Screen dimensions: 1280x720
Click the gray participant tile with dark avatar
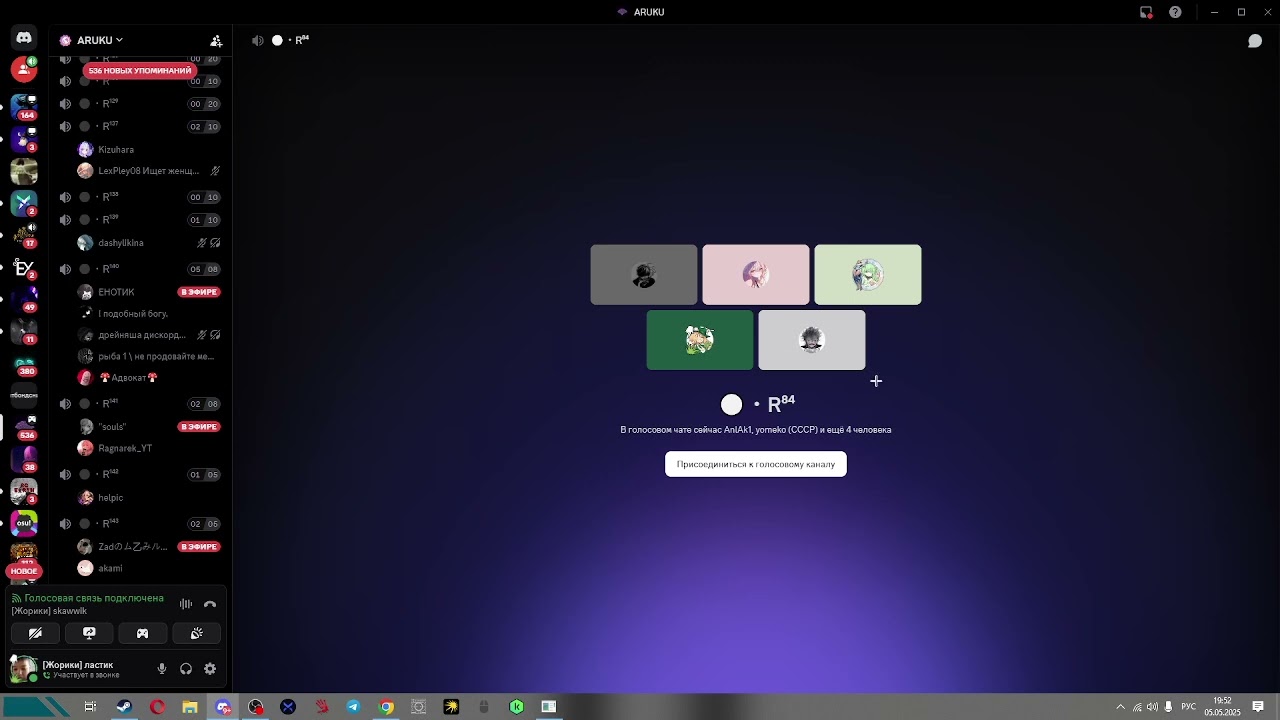pos(644,275)
